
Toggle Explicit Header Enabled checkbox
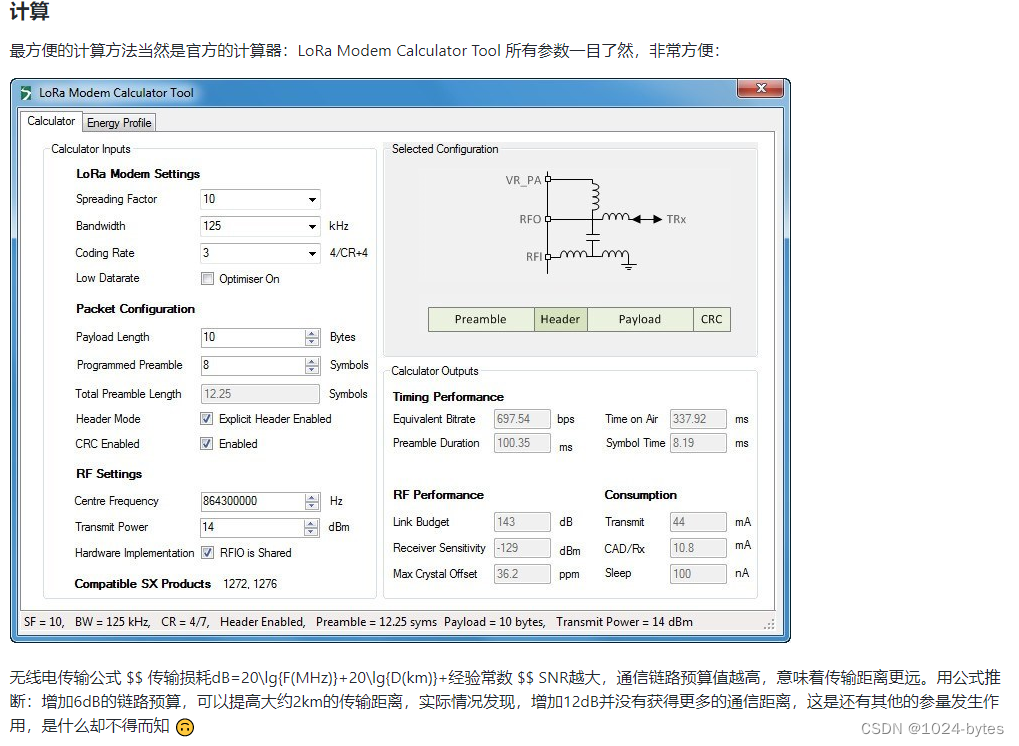207,419
